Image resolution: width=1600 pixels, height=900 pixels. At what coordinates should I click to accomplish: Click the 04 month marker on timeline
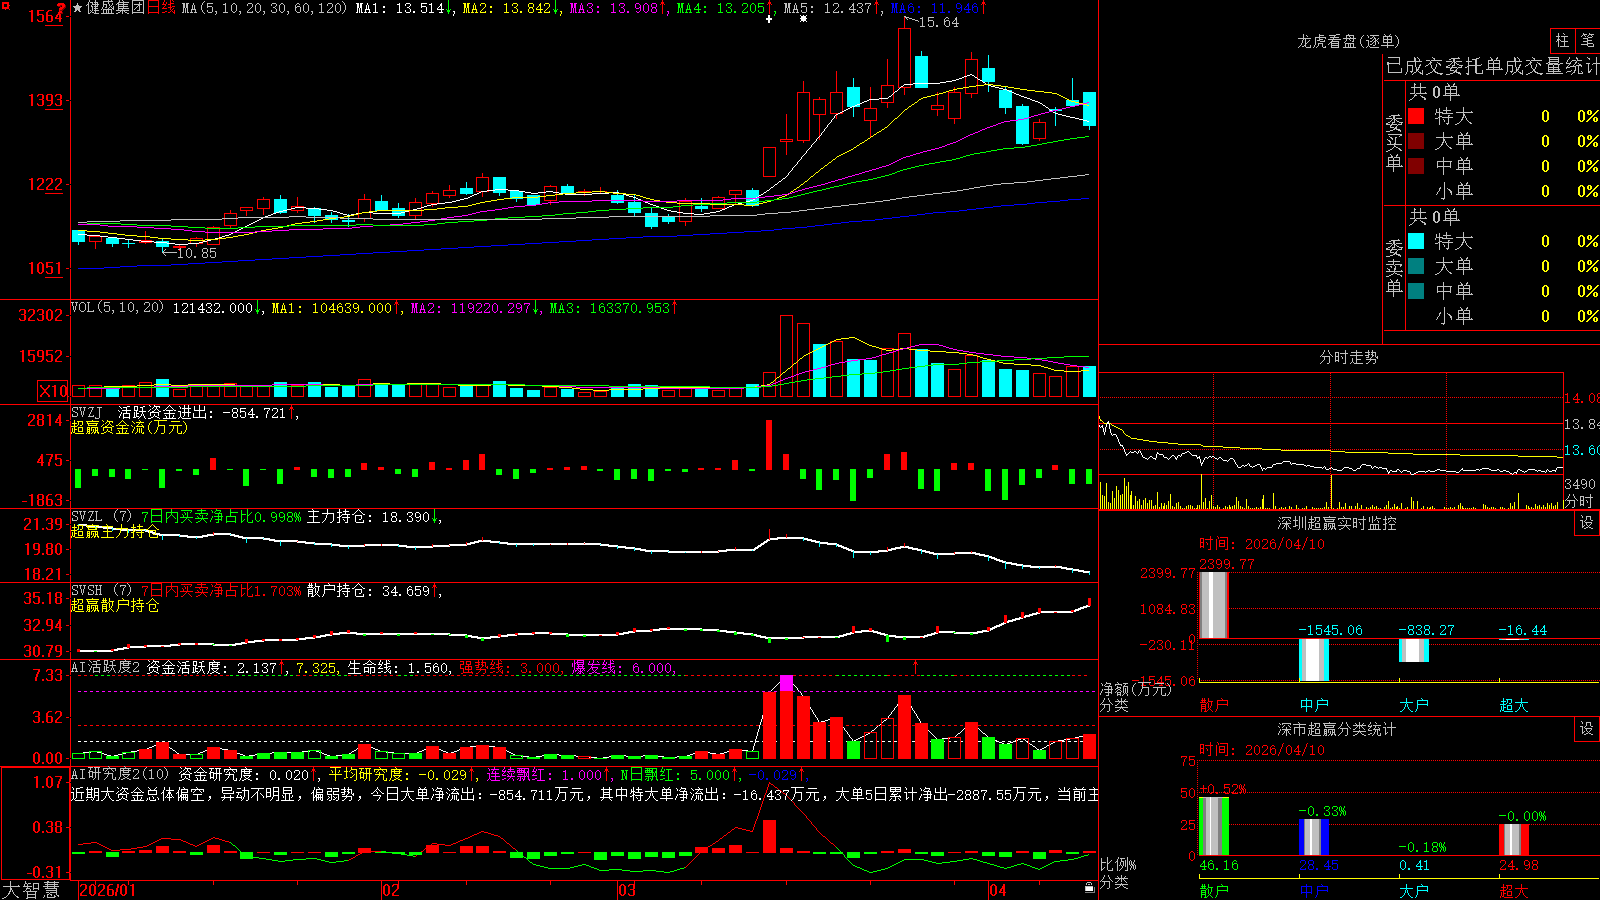pos(997,890)
